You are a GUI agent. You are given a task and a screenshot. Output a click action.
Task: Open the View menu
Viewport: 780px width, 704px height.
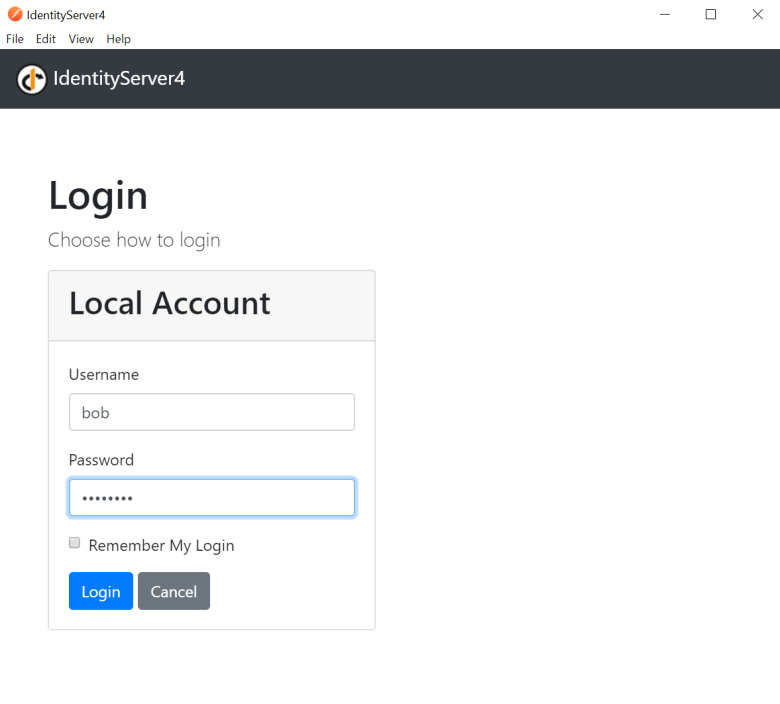coord(81,39)
